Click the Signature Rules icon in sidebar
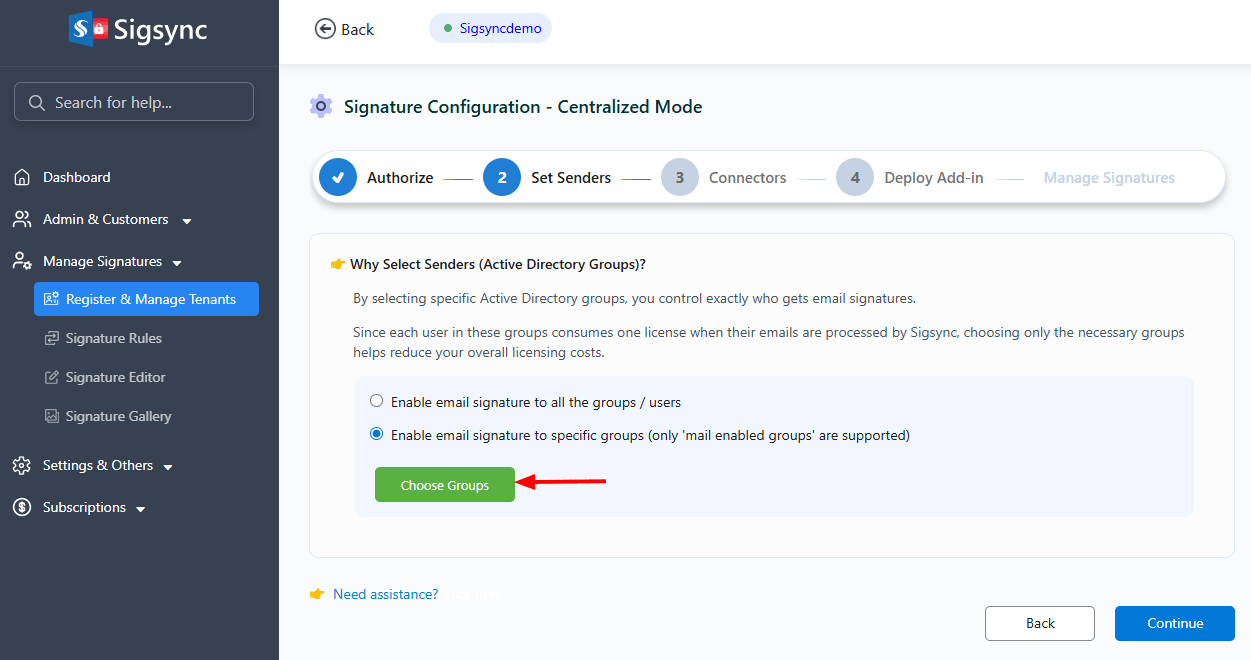Screen dimensions: 1251x660 coord(52,338)
